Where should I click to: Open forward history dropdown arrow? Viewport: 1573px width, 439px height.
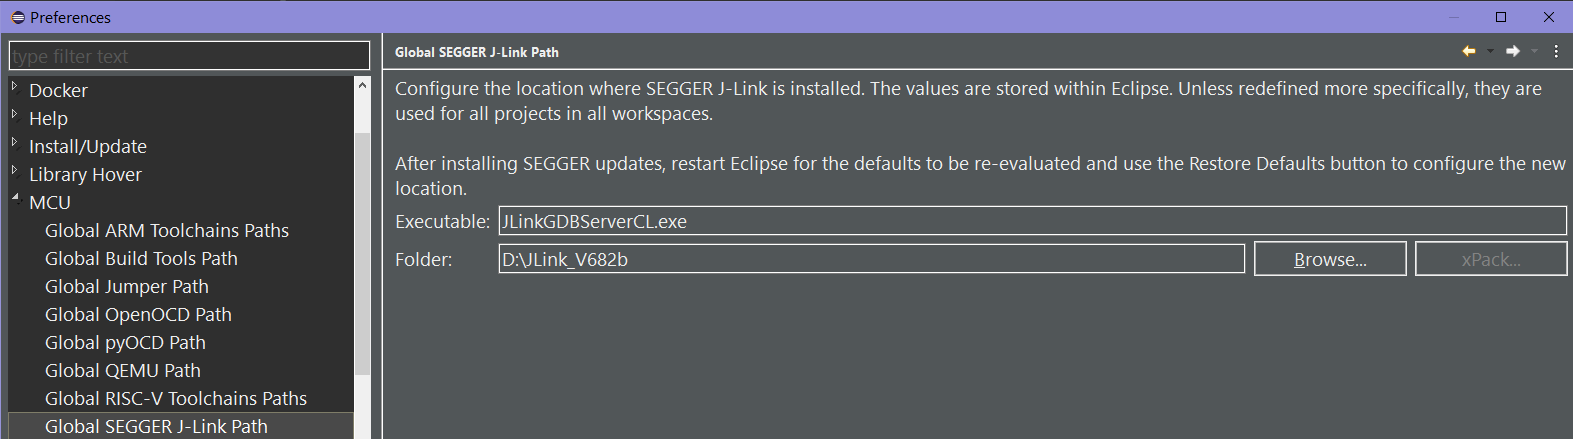coord(1534,51)
